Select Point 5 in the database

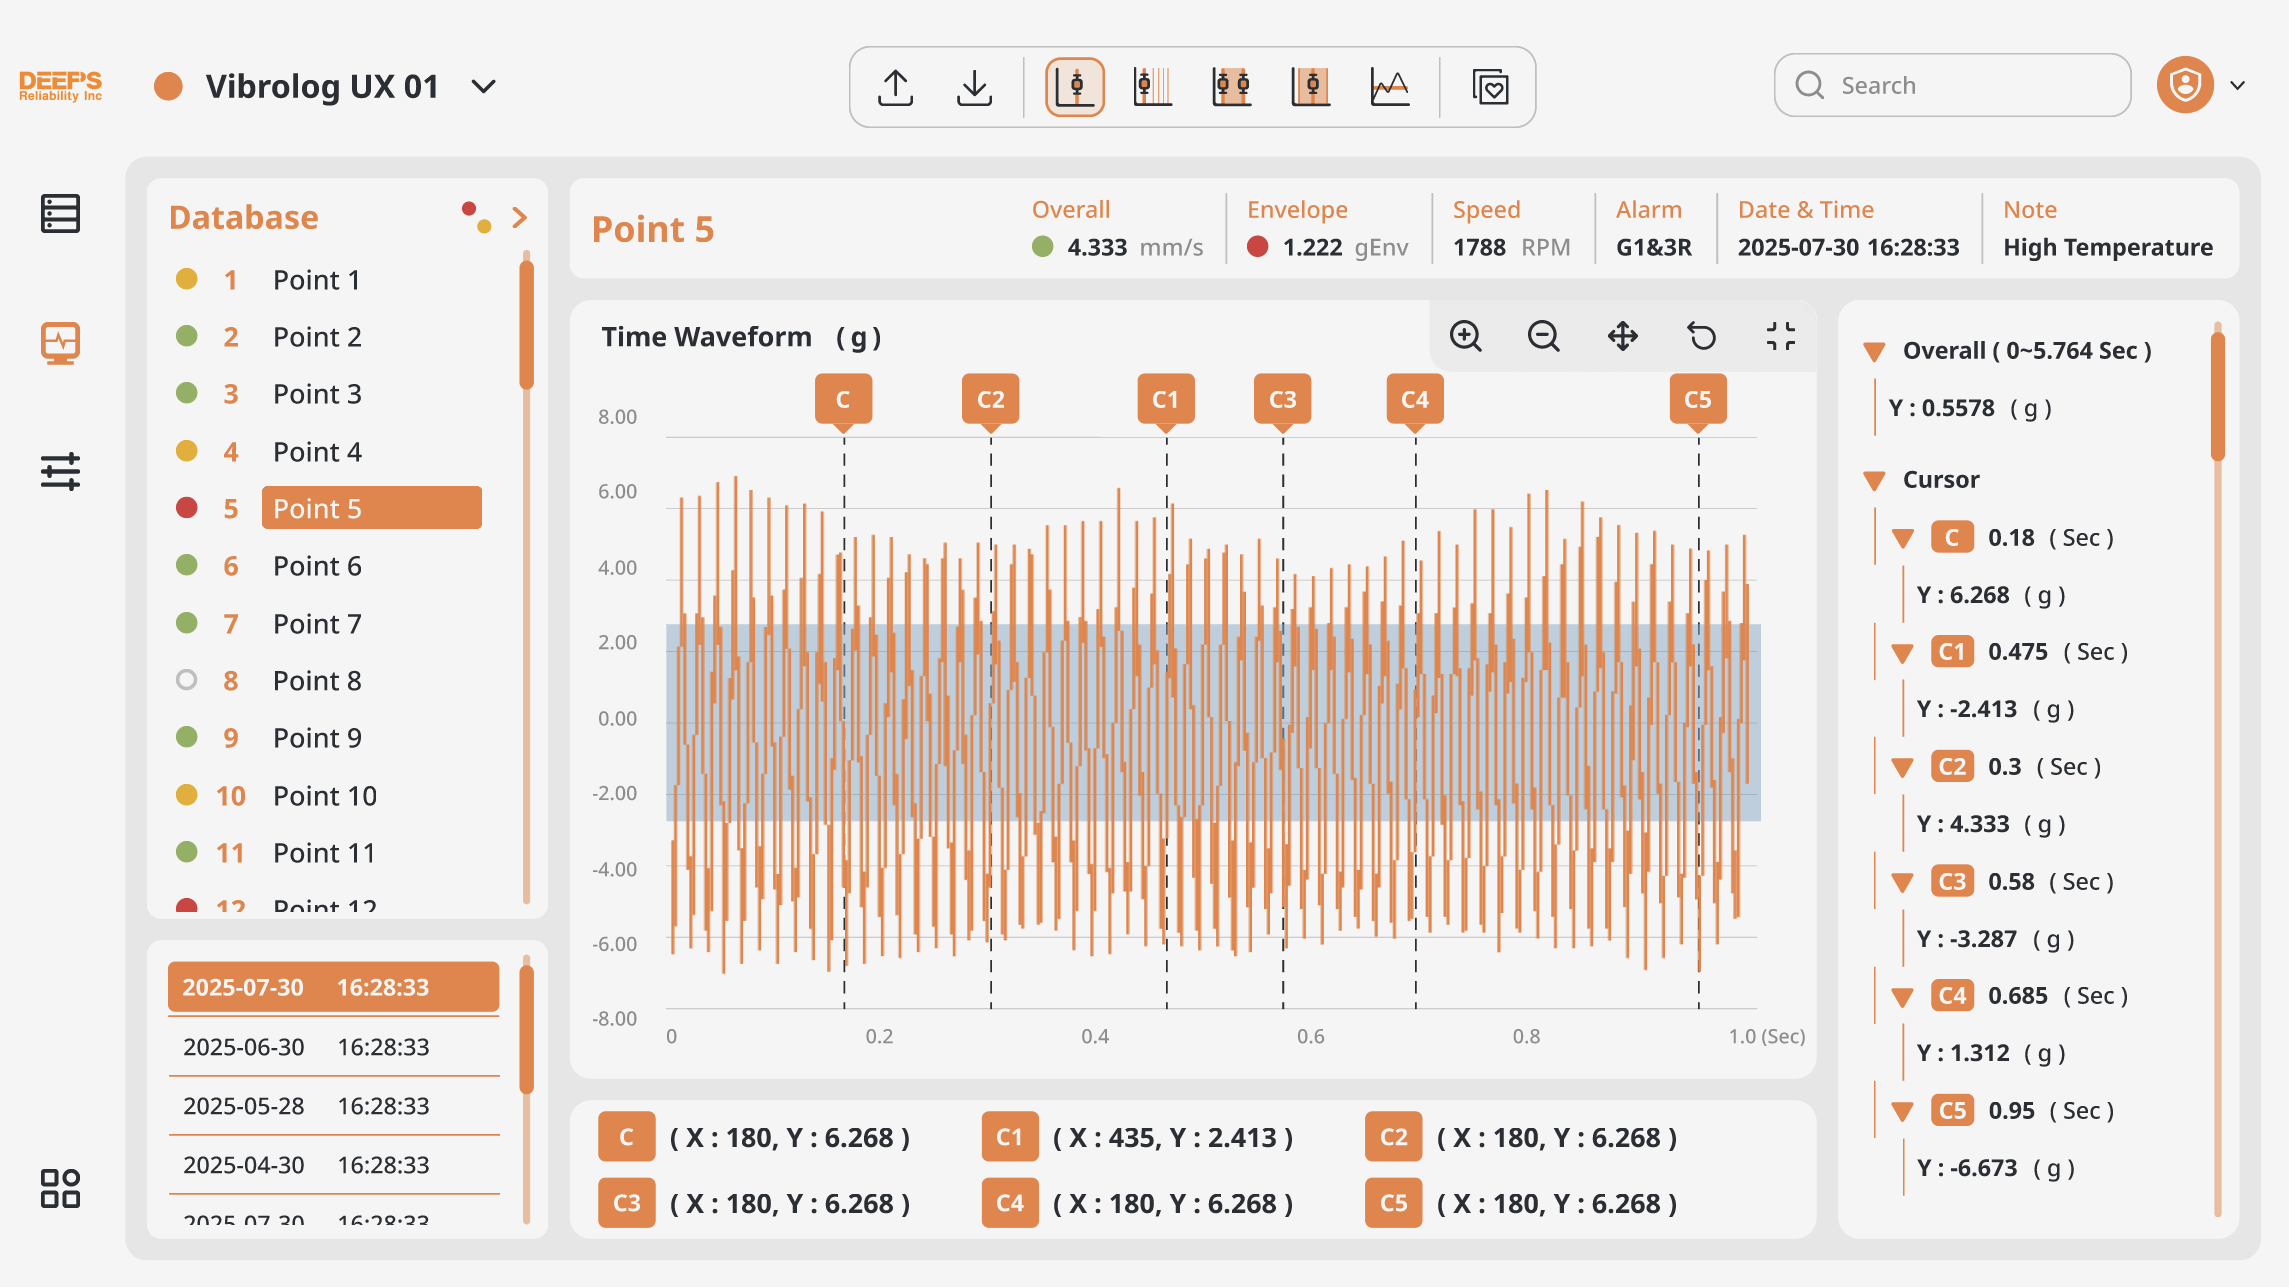tap(371, 508)
